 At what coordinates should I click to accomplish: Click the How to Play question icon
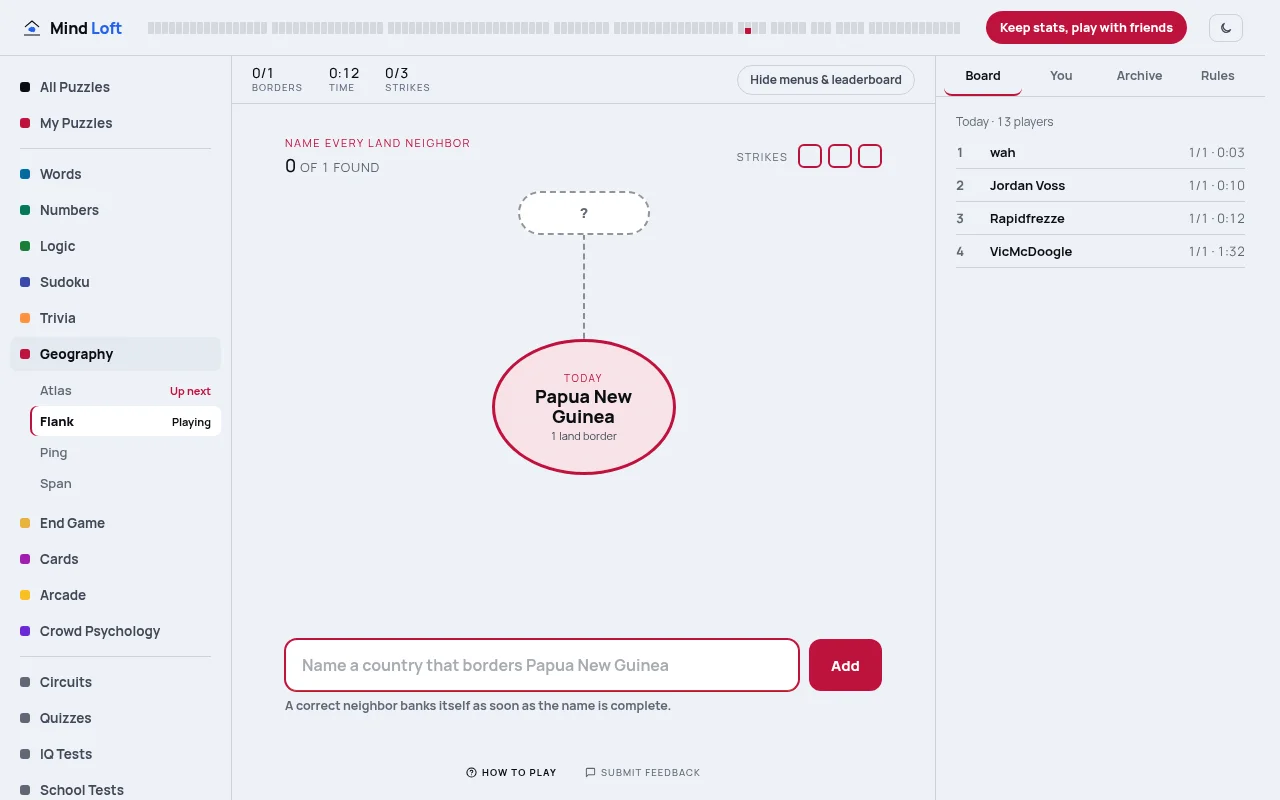[x=471, y=772]
